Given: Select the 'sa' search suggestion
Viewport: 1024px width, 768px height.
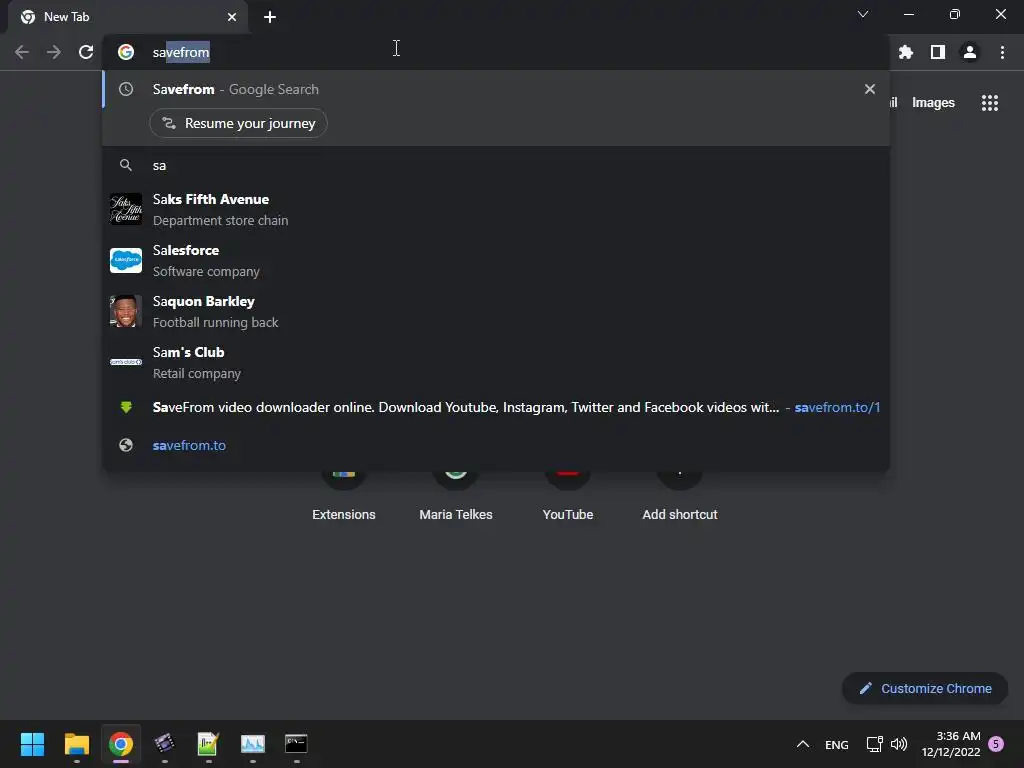Looking at the screenshot, I should coord(496,165).
